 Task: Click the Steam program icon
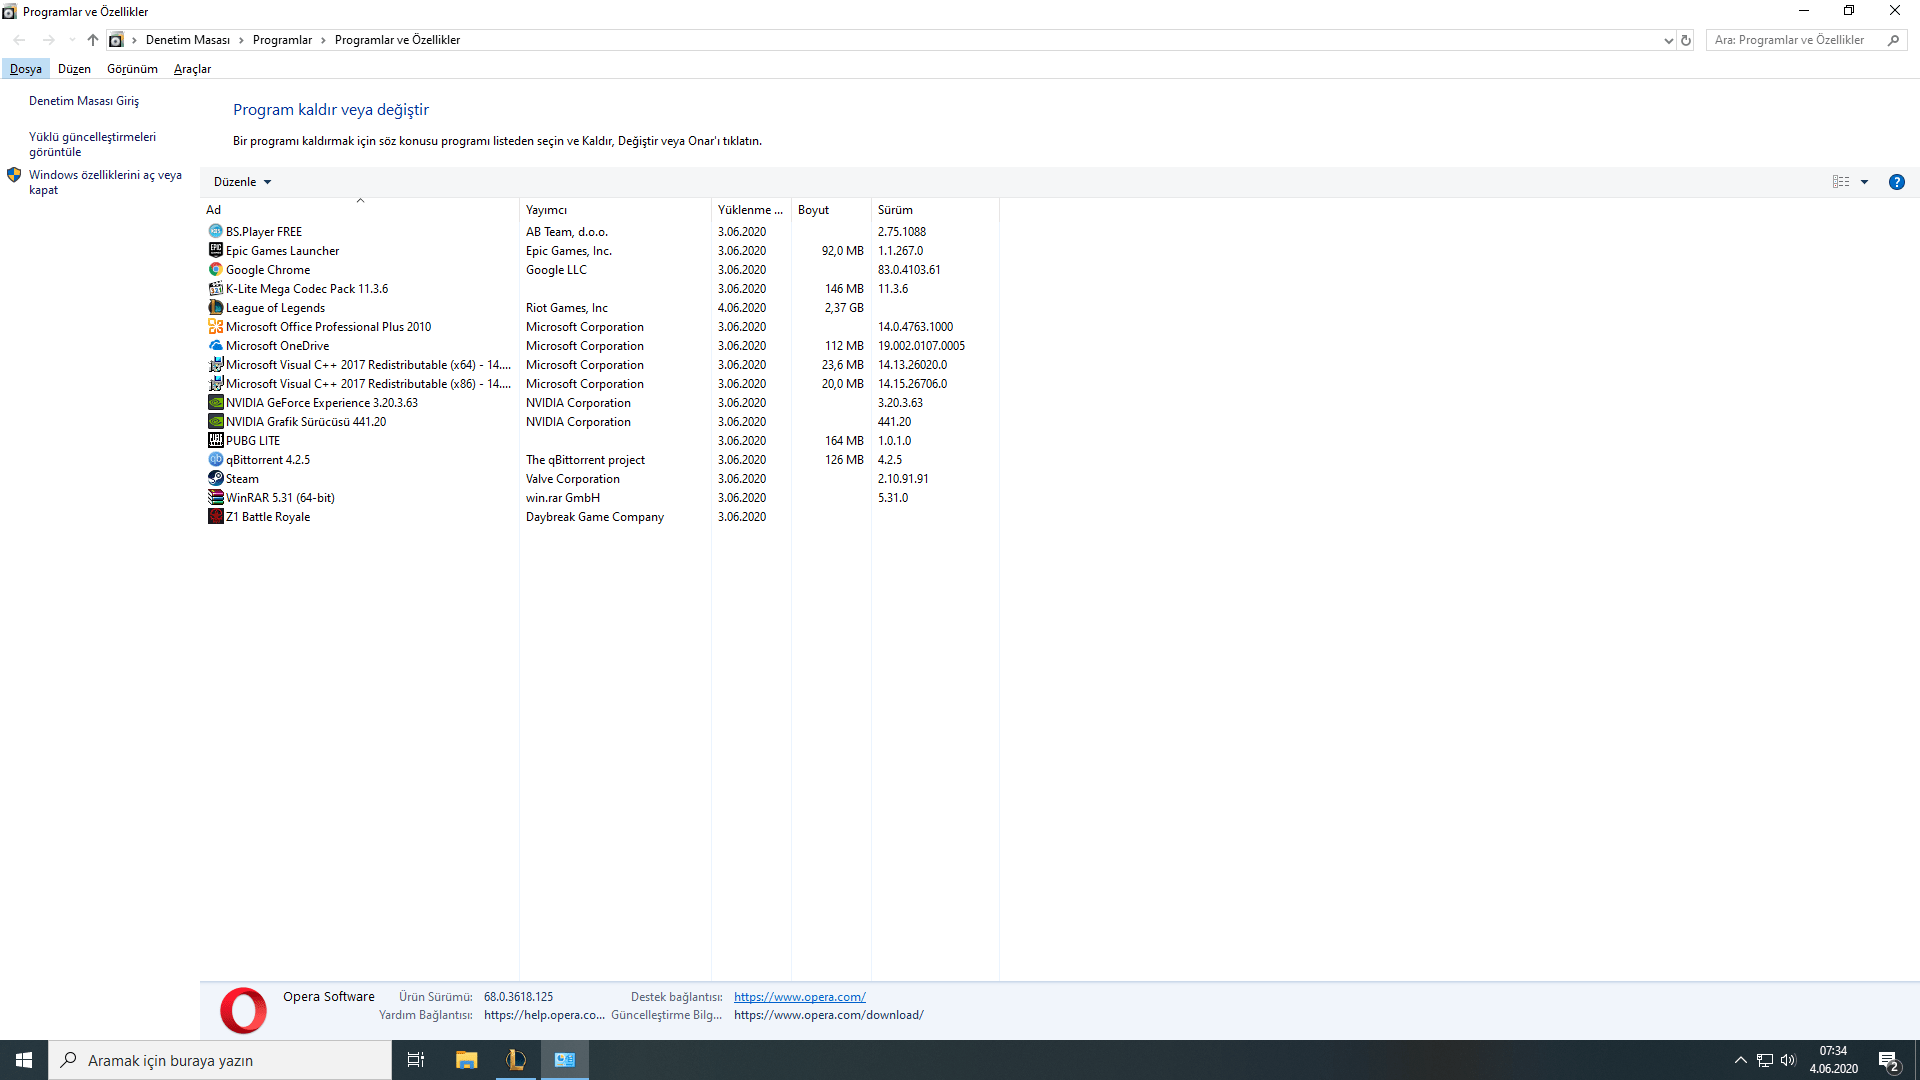tap(215, 478)
